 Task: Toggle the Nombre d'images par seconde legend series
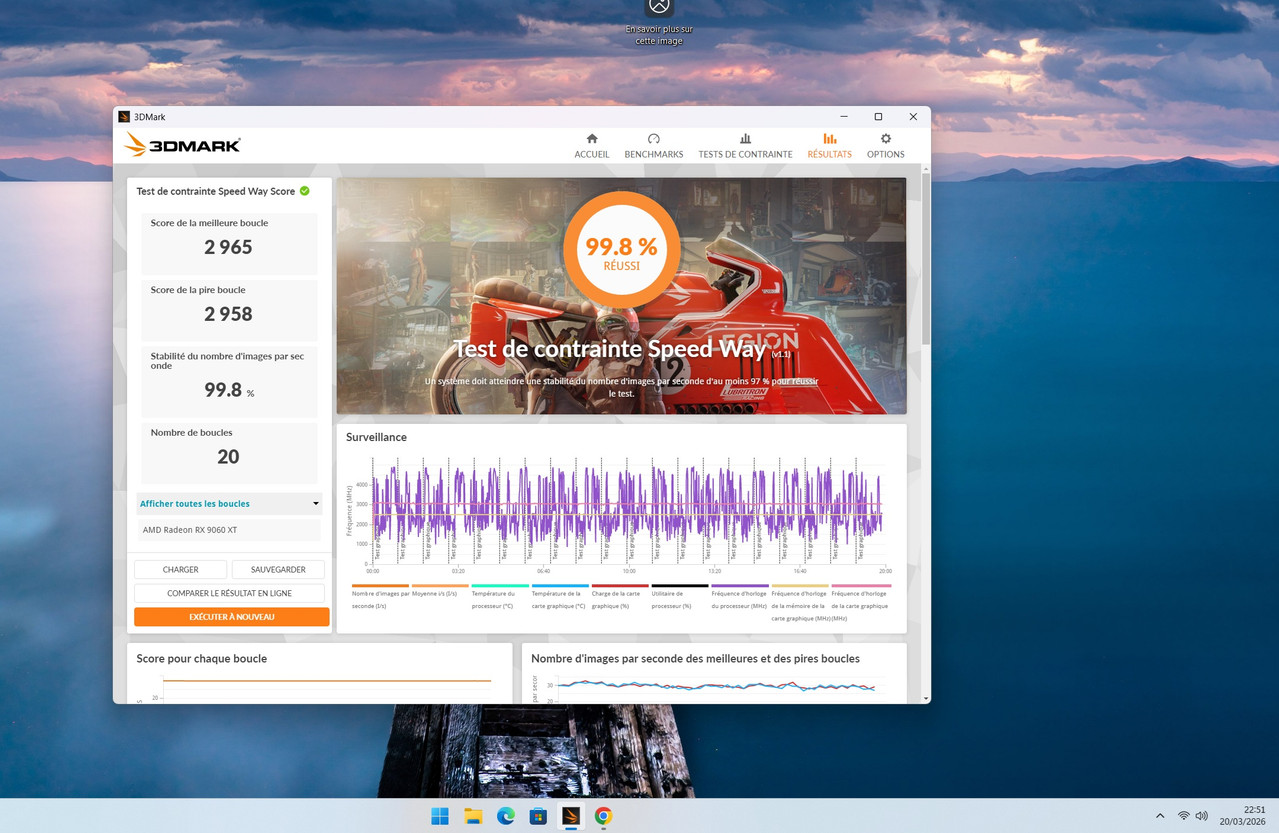pyautogui.click(x=381, y=598)
